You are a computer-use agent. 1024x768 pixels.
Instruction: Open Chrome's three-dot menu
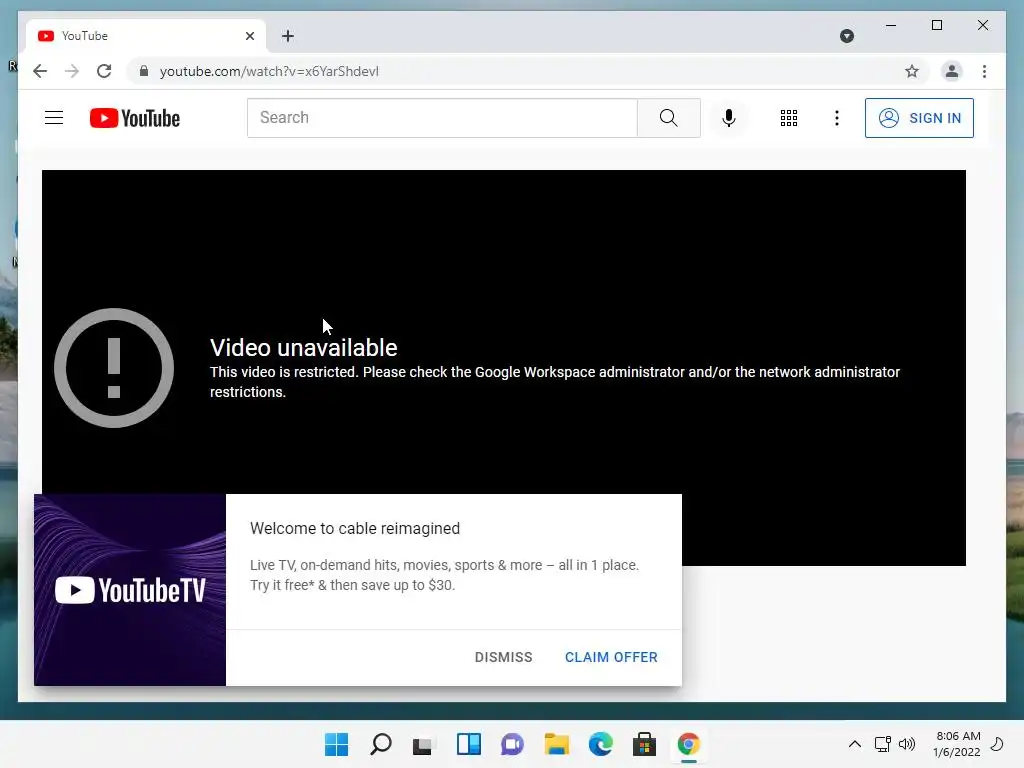[x=984, y=71]
